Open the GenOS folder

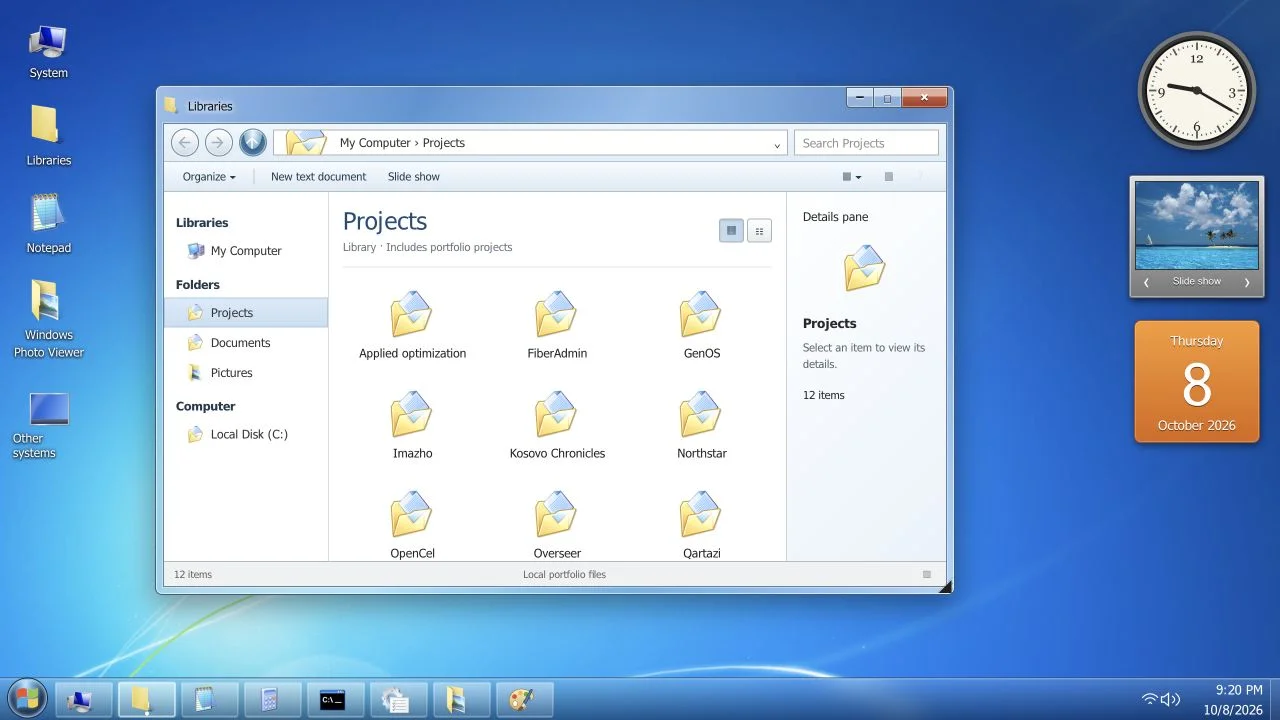tap(701, 326)
